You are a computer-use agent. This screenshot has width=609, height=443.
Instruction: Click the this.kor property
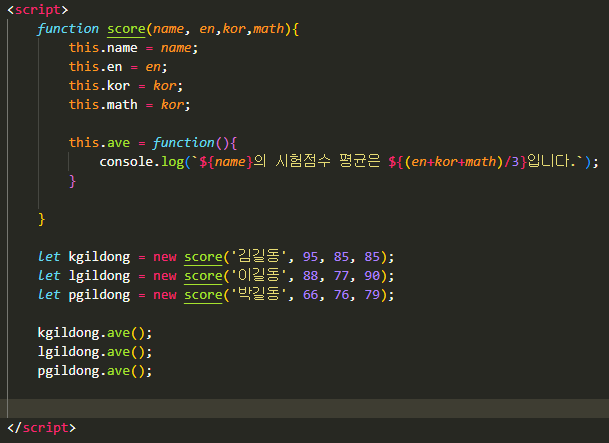(x=99, y=86)
